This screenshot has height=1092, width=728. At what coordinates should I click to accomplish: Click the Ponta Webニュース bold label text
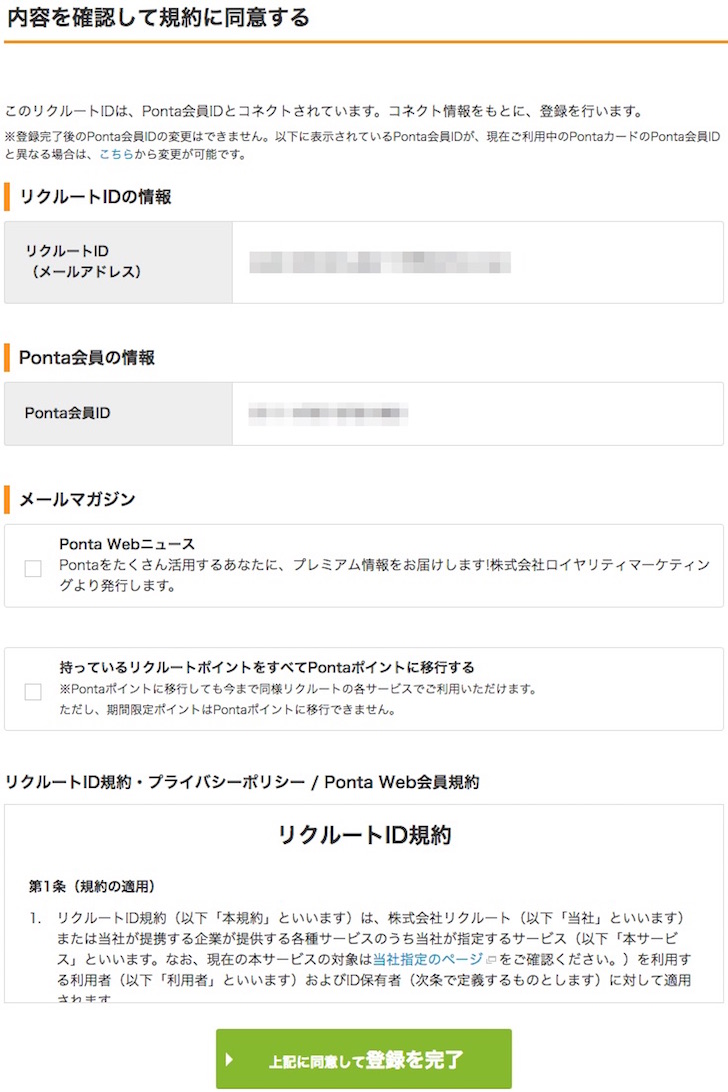[120, 544]
